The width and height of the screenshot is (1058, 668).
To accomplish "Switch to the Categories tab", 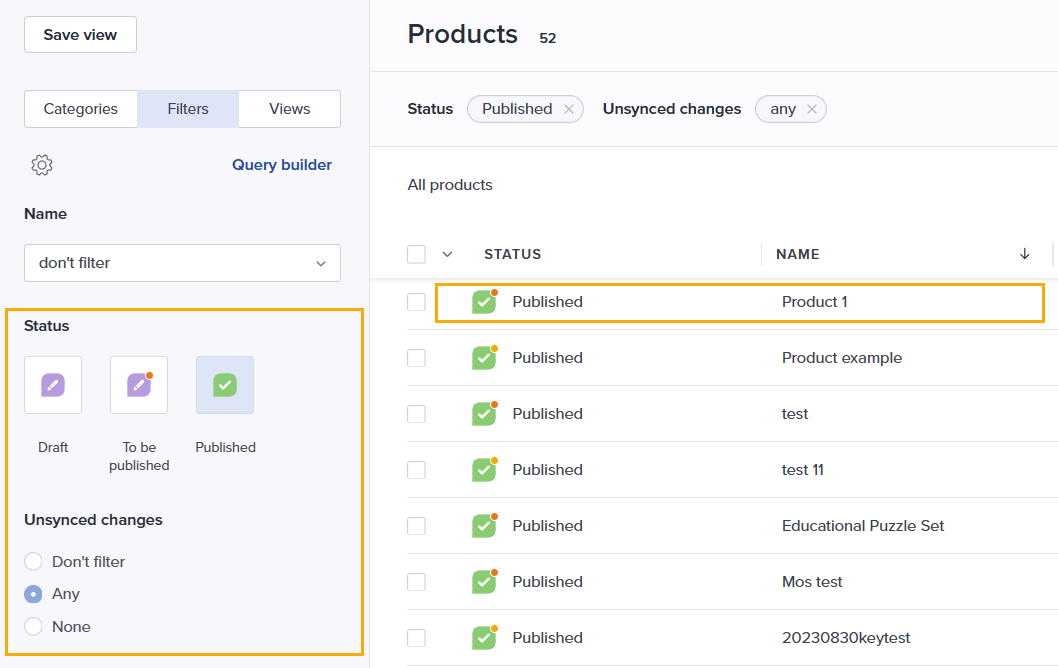I will [x=81, y=109].
